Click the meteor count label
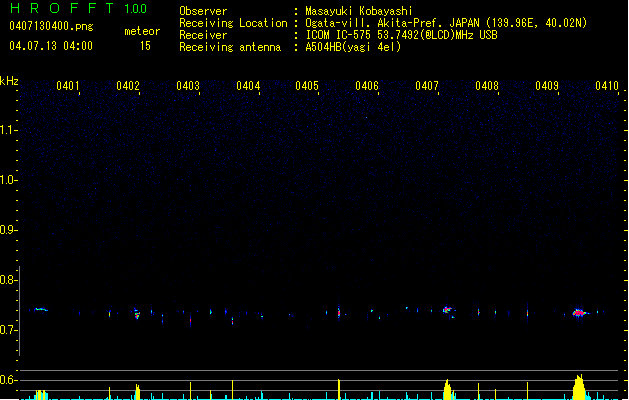The width and height of the screenshot is (629, 400). pos(142,31)
